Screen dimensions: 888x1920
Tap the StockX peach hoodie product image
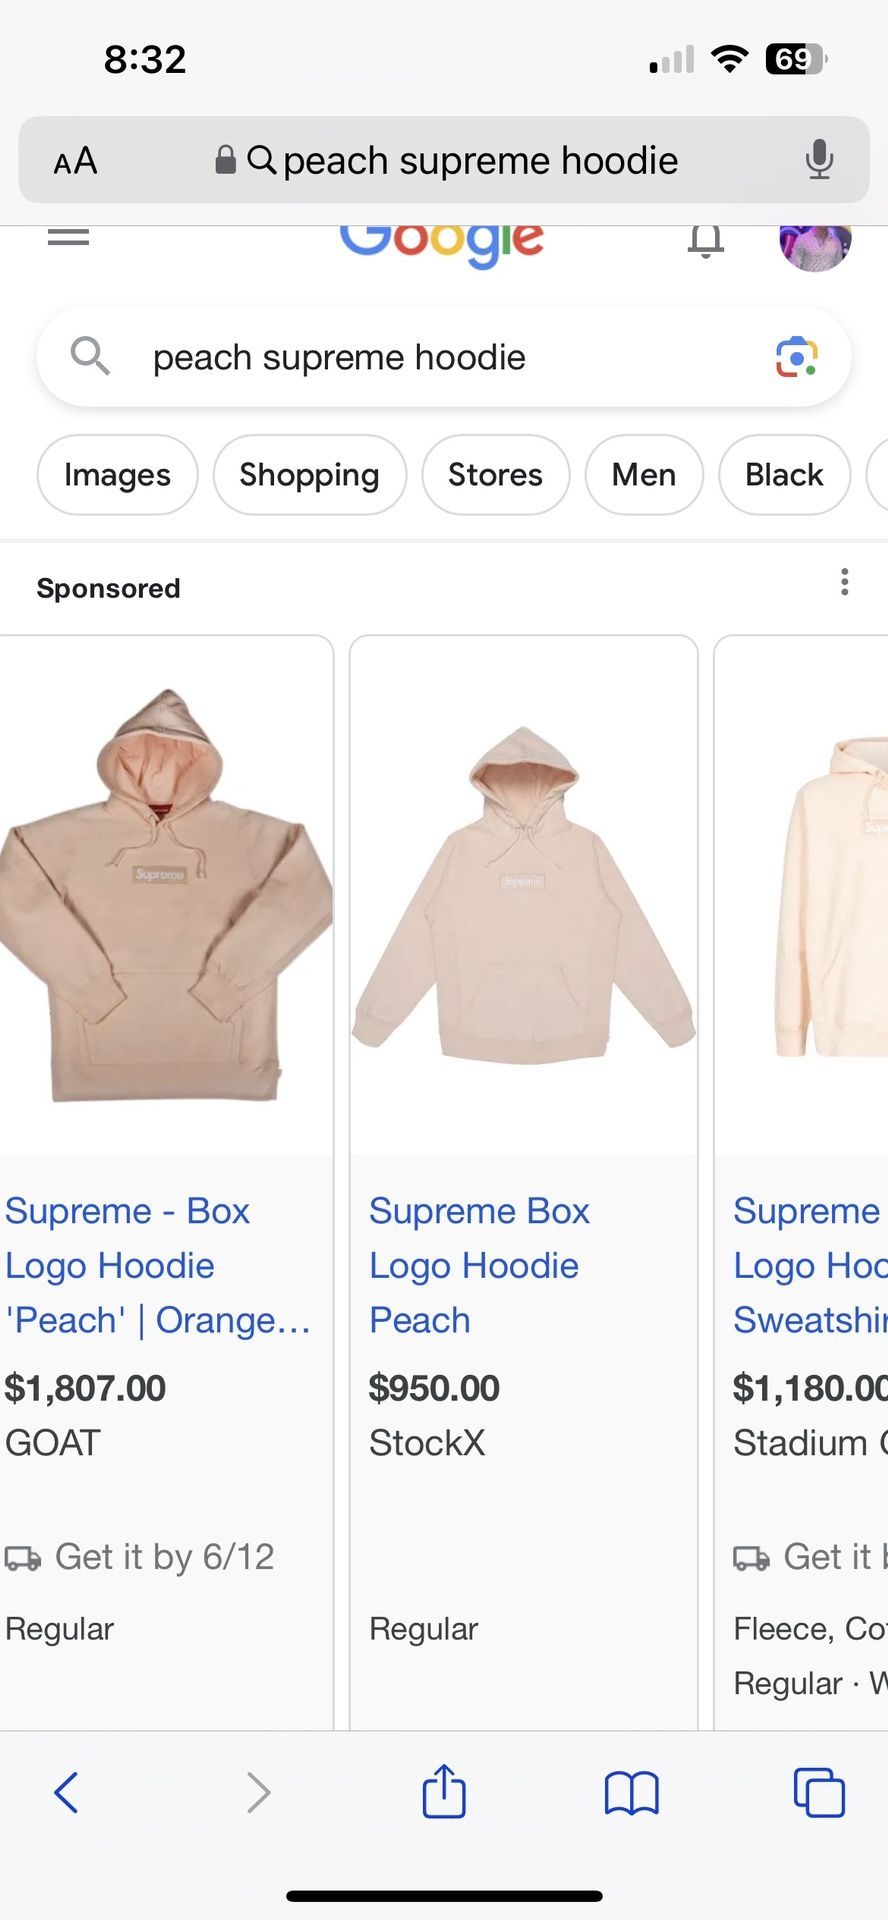[523, 895]
